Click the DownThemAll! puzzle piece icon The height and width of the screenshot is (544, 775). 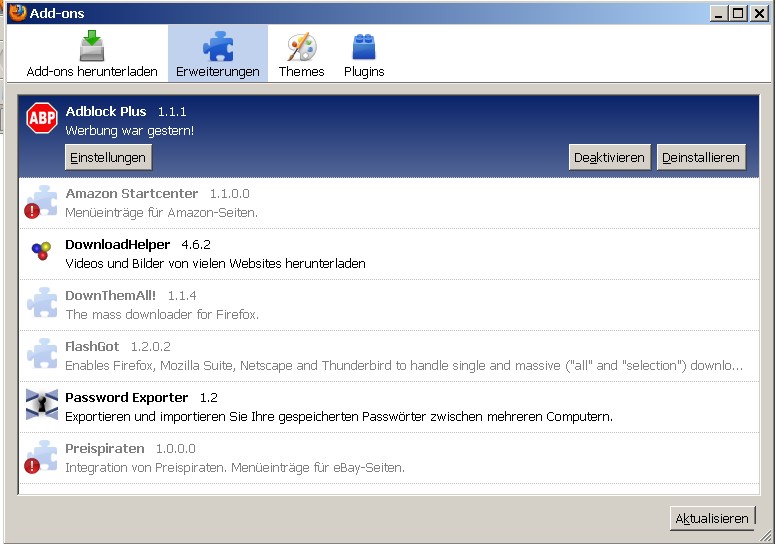click(42, 302)
